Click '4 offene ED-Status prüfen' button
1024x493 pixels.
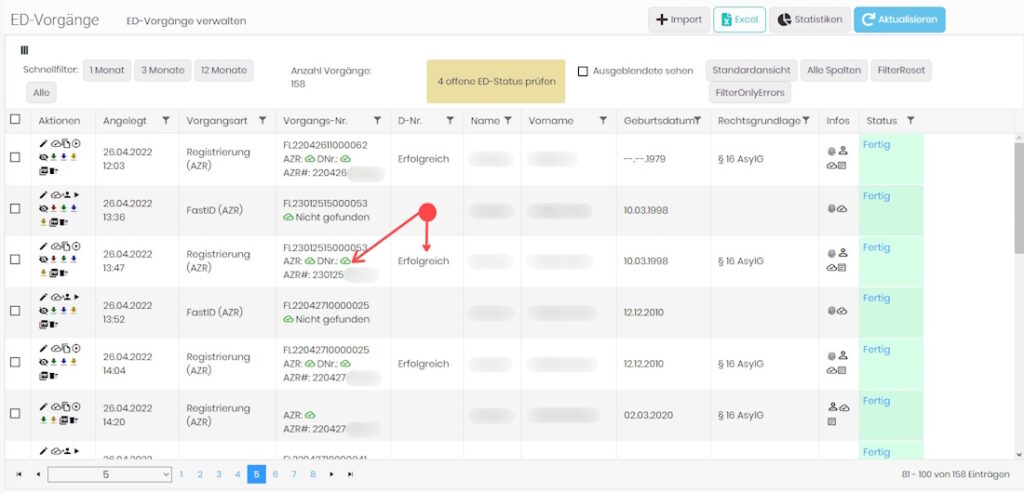coord(495,80)
